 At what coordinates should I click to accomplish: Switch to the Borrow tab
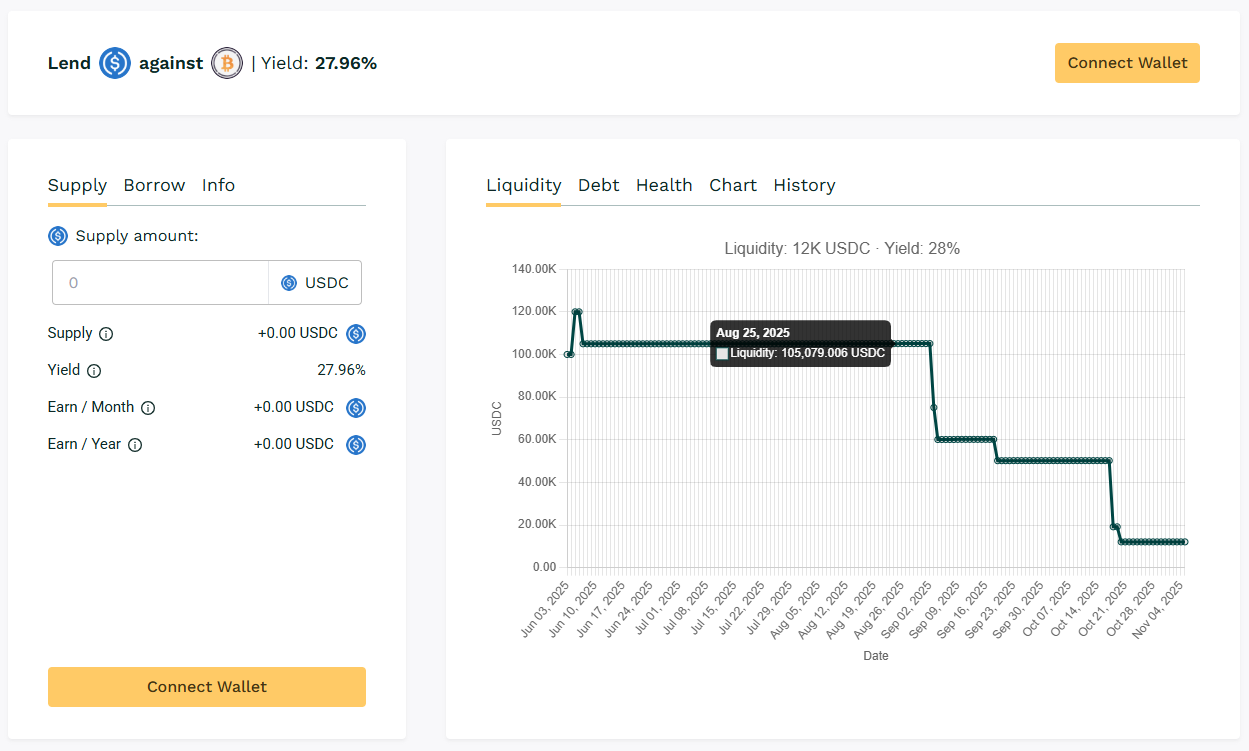pyautogui.click(x=154, y=185)
